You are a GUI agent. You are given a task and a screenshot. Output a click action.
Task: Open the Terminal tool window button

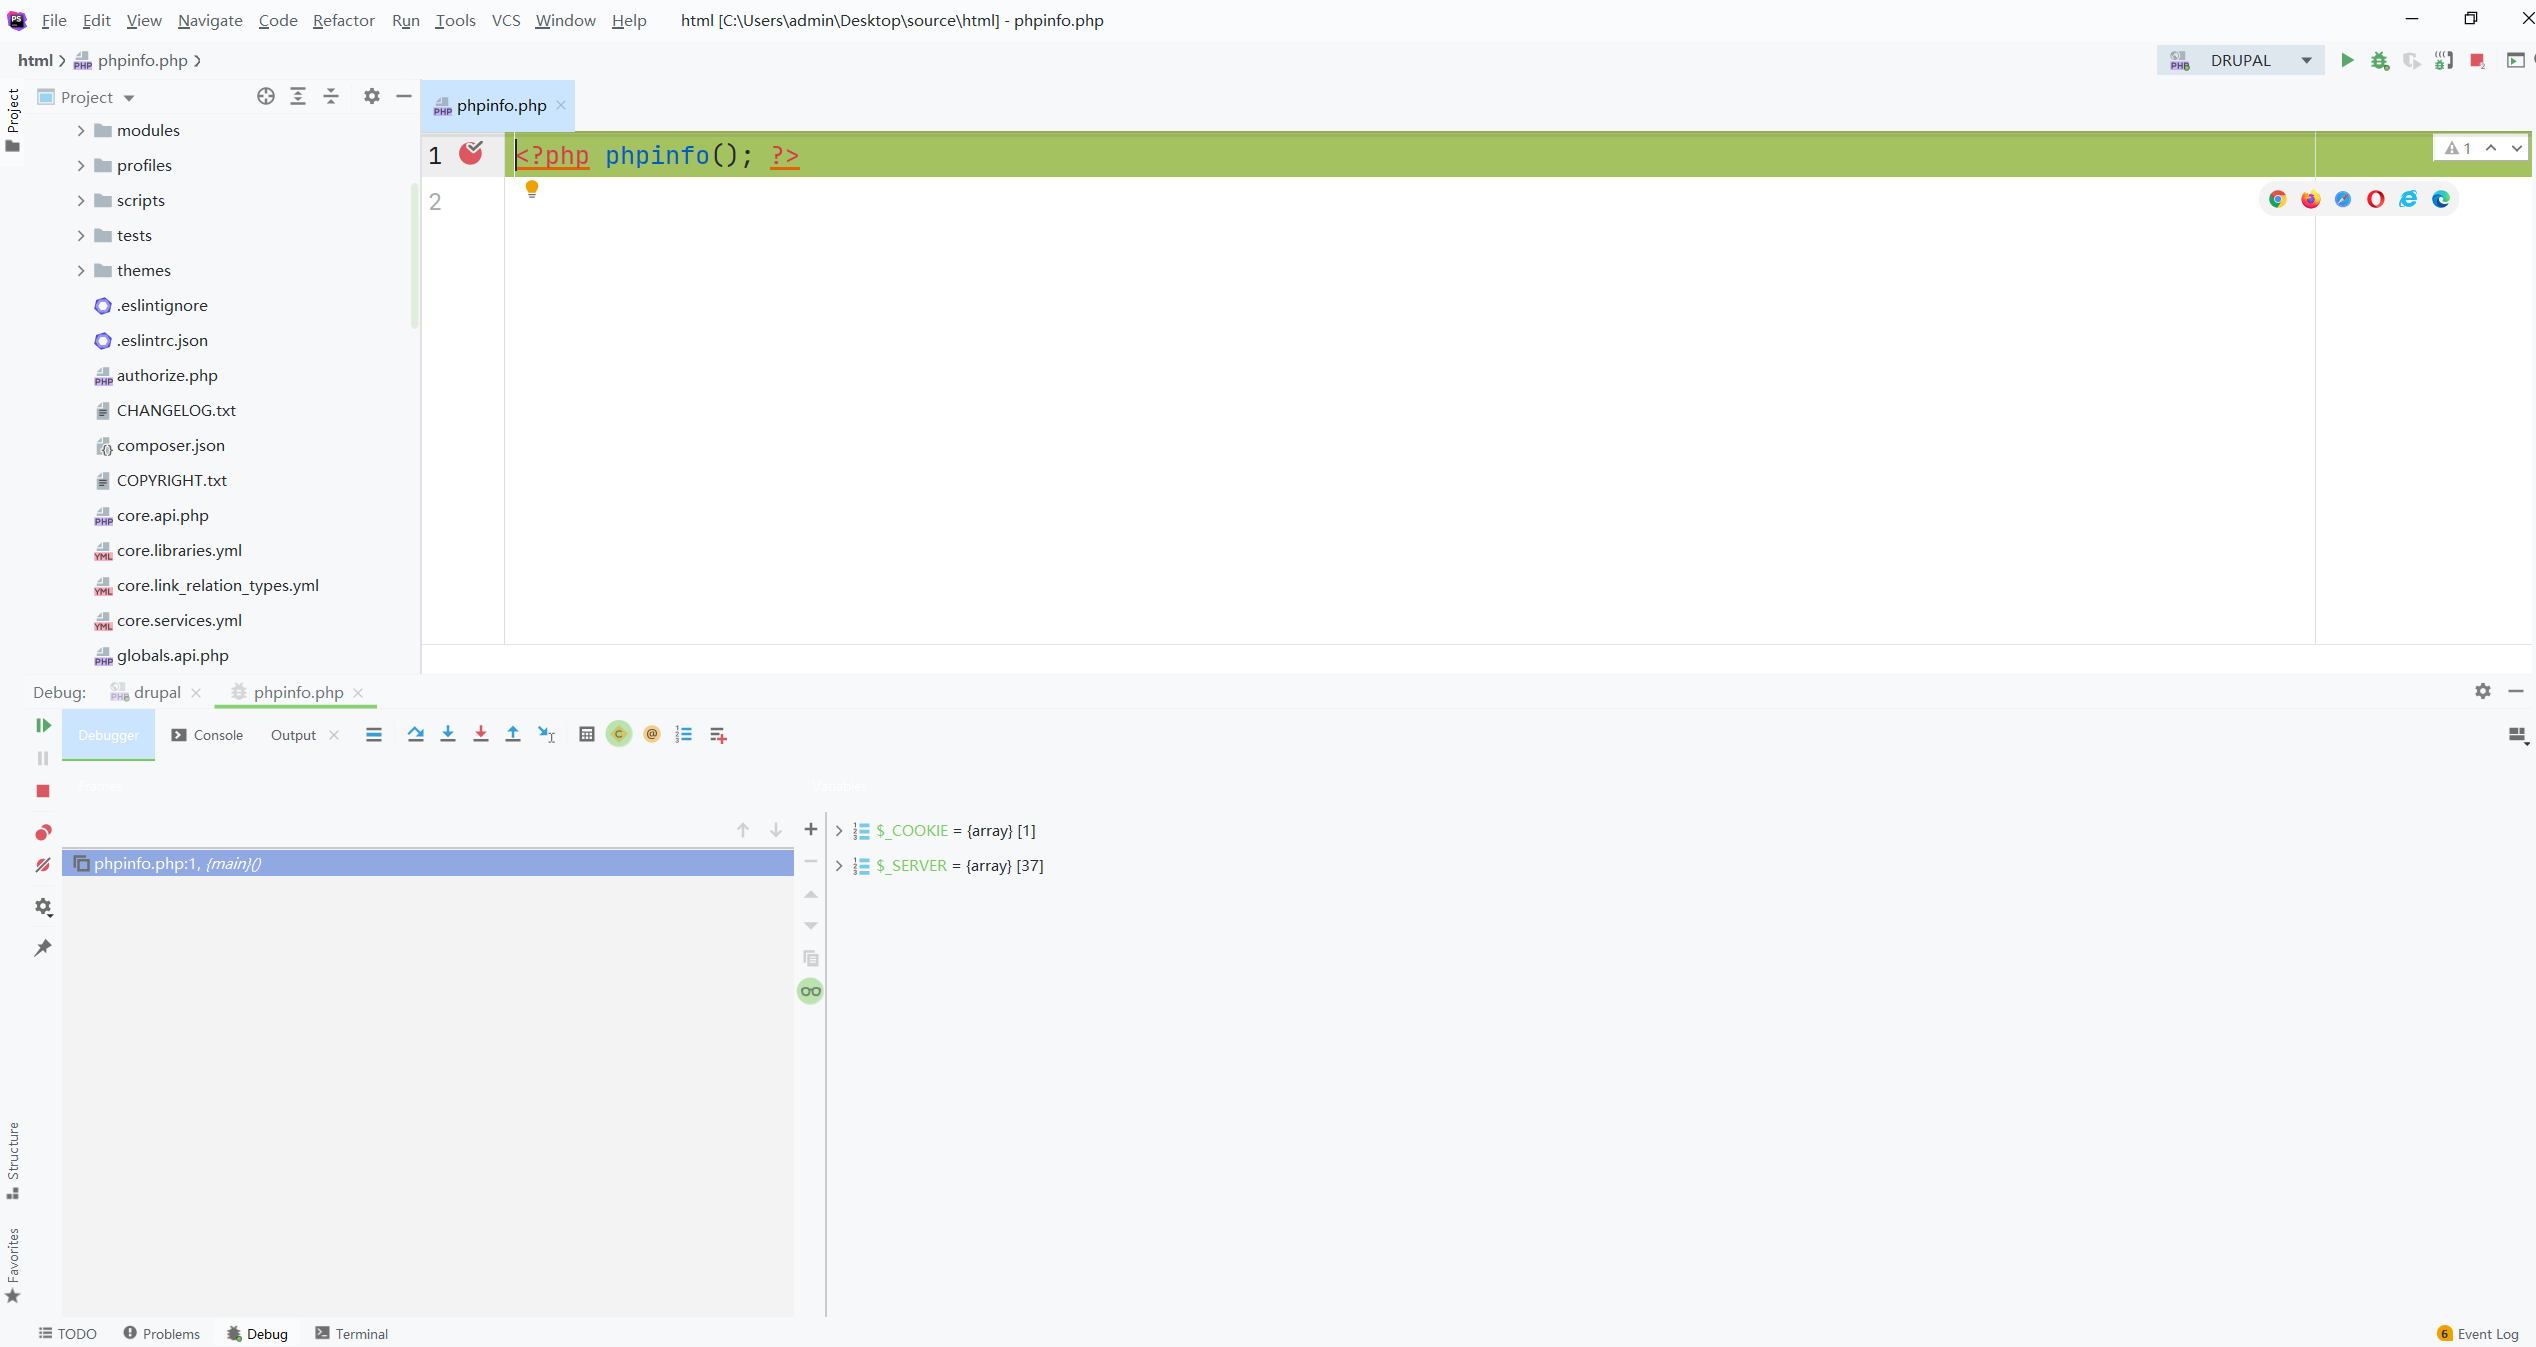tap(352, 1333)
